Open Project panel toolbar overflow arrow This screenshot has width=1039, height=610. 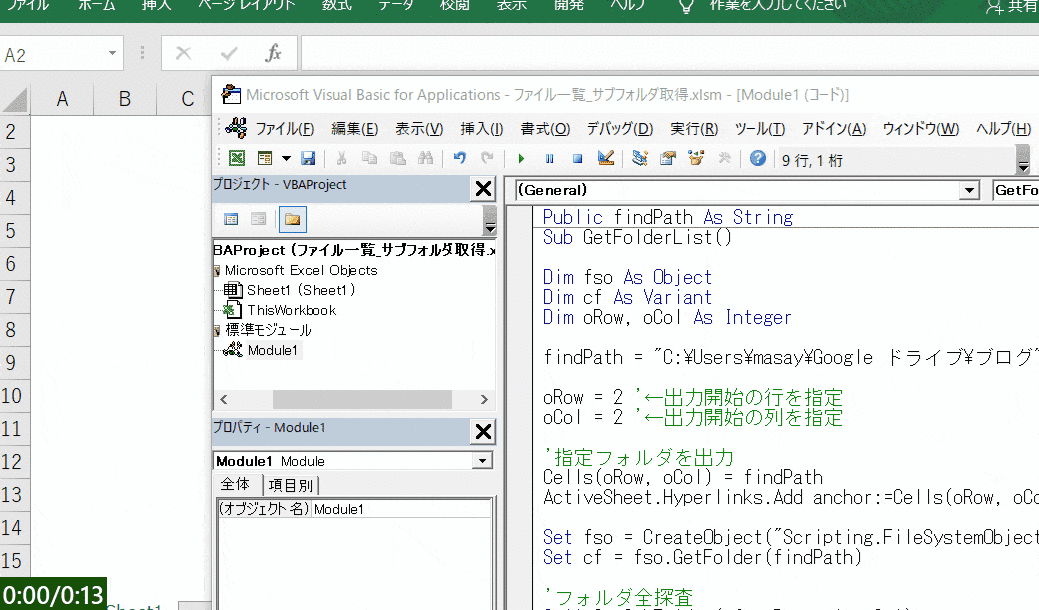[x=490, y=221]
